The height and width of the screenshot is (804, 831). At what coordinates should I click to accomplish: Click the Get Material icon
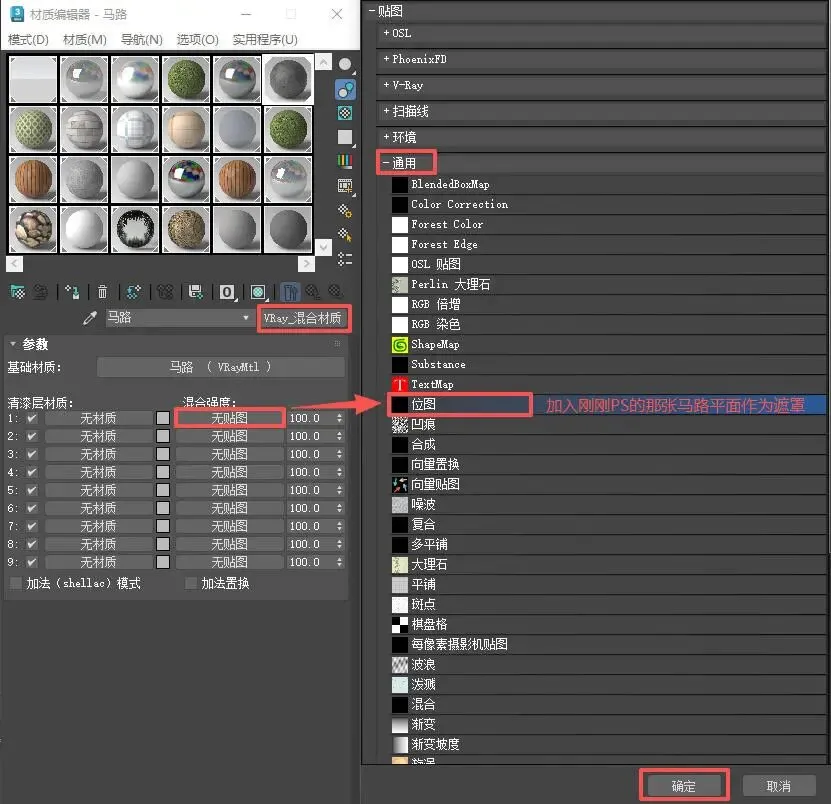click(x=17, y=291)
